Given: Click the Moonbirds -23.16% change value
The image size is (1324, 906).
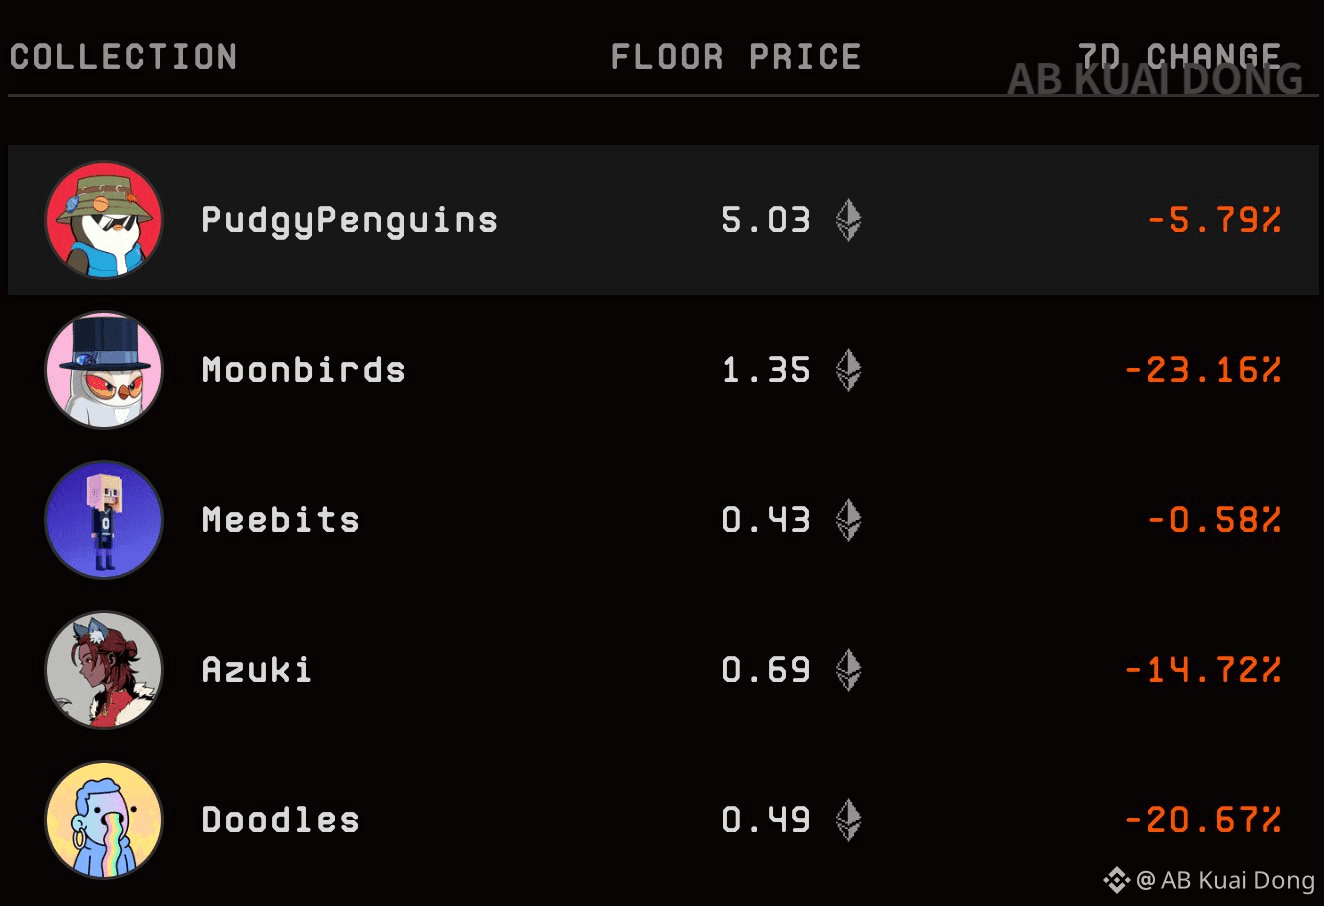Looking at the screenshot, I should [1203, 370].
